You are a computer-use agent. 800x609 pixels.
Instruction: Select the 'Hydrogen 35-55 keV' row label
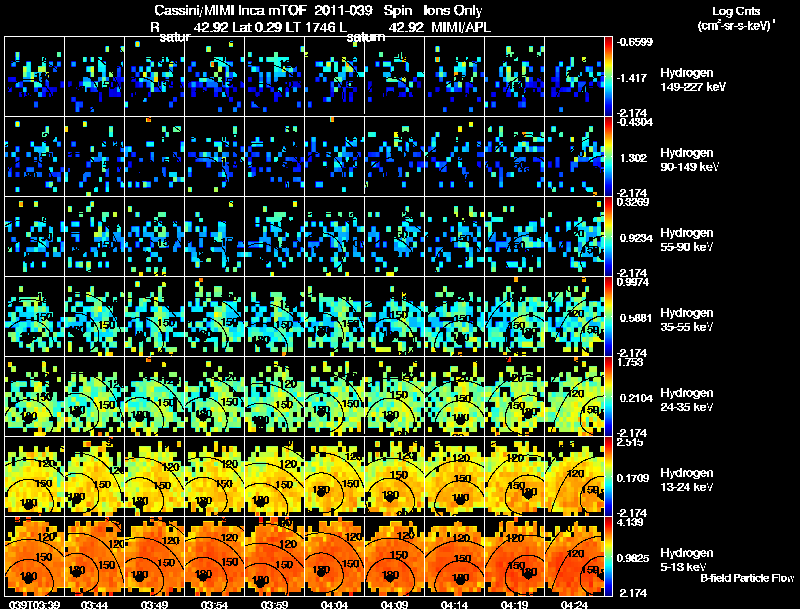[x=687, y=320]
